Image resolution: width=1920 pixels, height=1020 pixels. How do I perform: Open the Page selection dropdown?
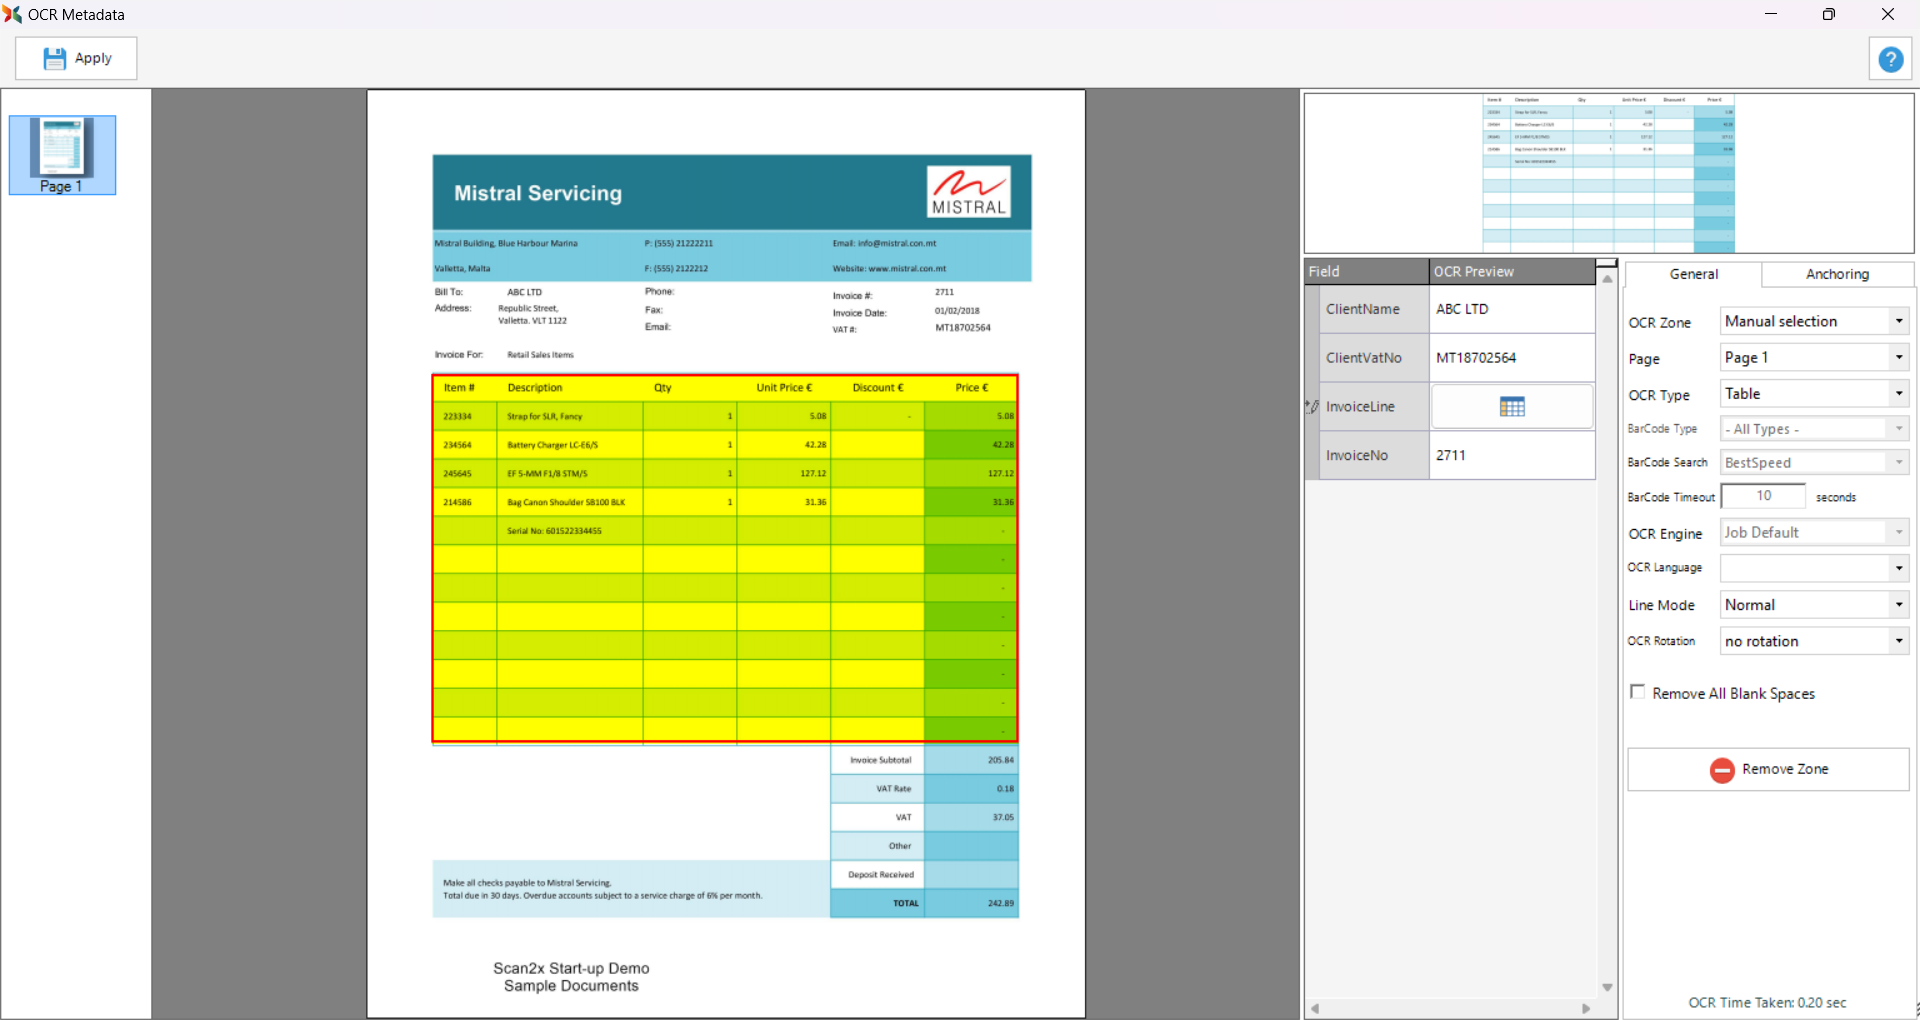point(1898,358)
